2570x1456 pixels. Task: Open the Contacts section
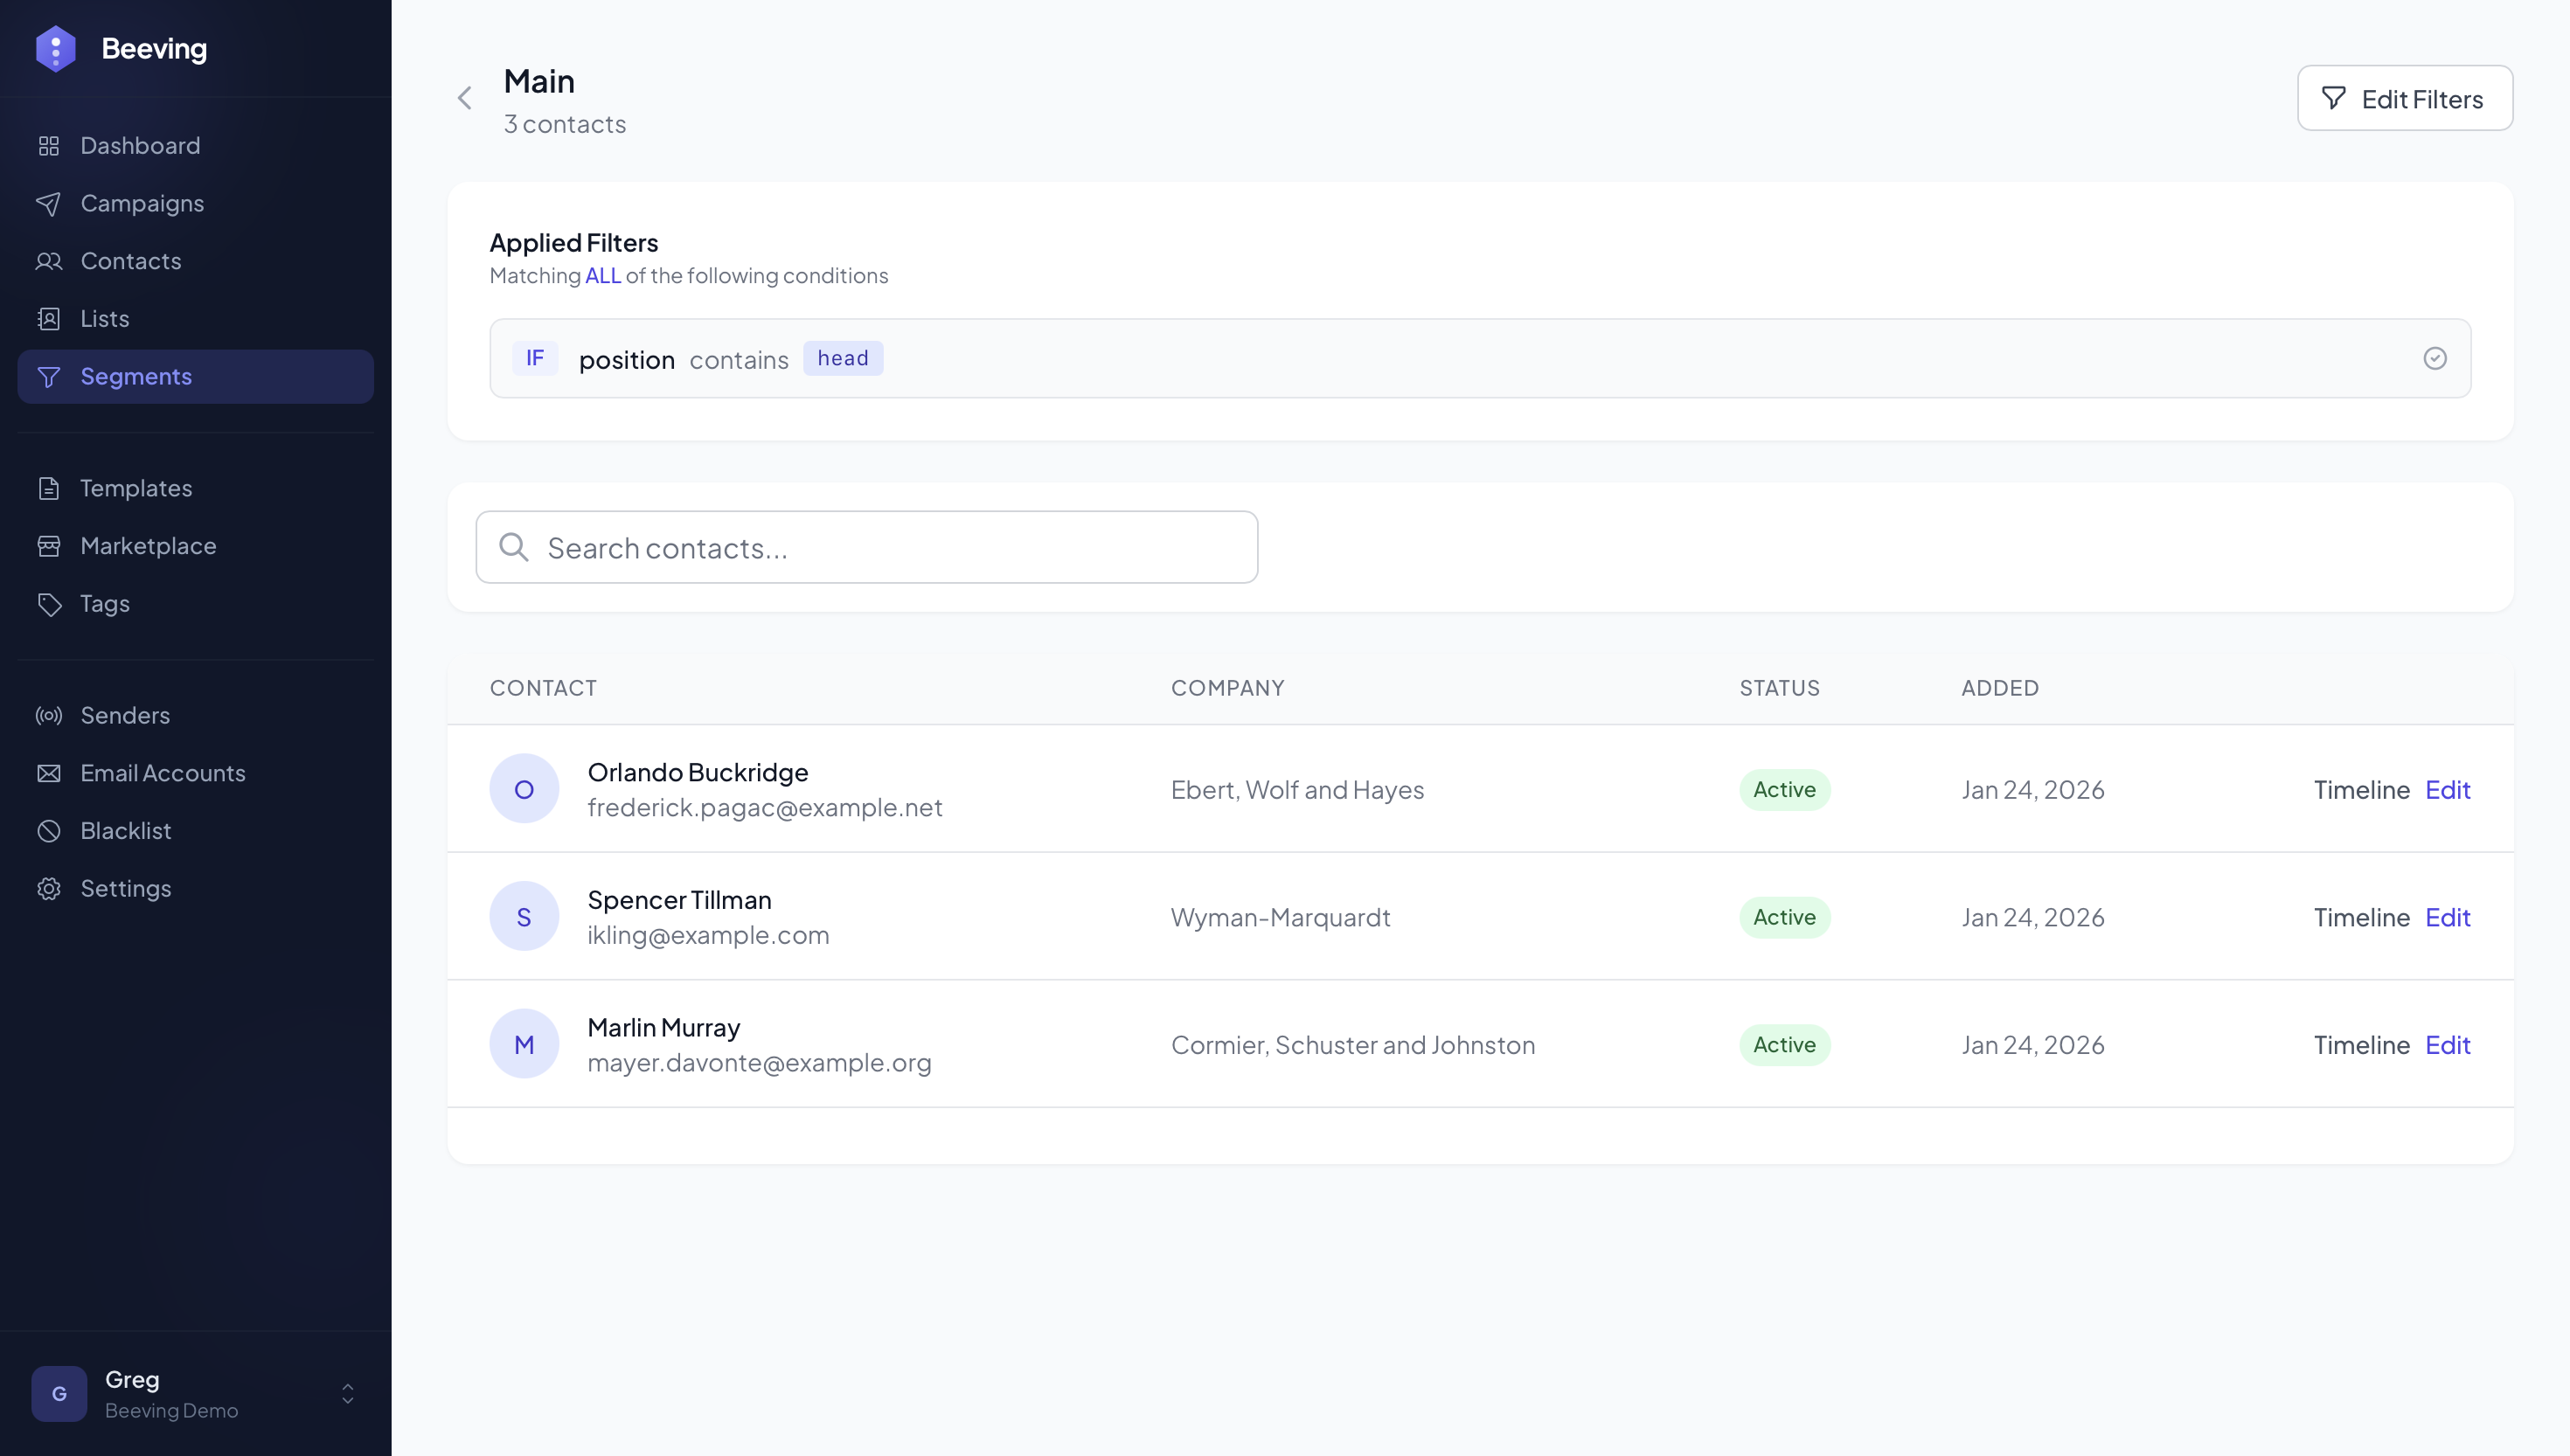tap(131, 261)
